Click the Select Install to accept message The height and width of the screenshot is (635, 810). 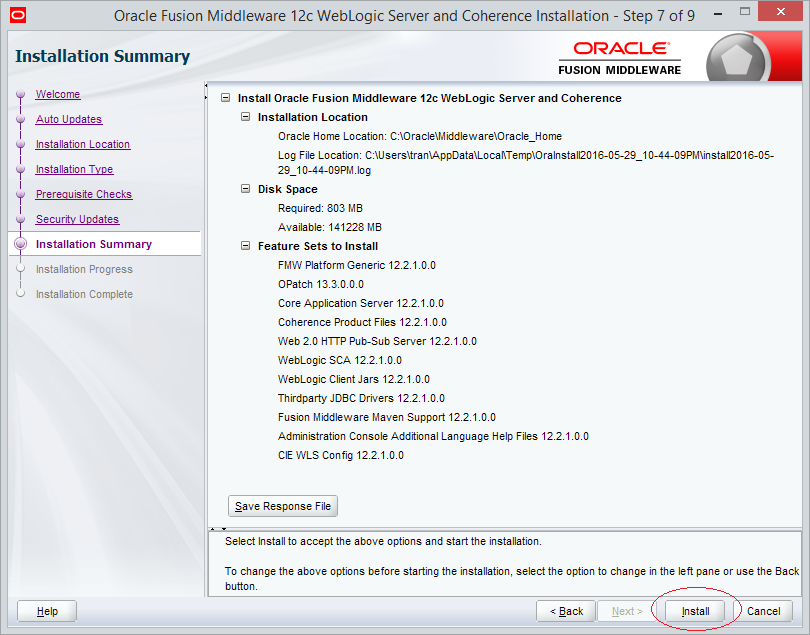(x=383, y=541)
